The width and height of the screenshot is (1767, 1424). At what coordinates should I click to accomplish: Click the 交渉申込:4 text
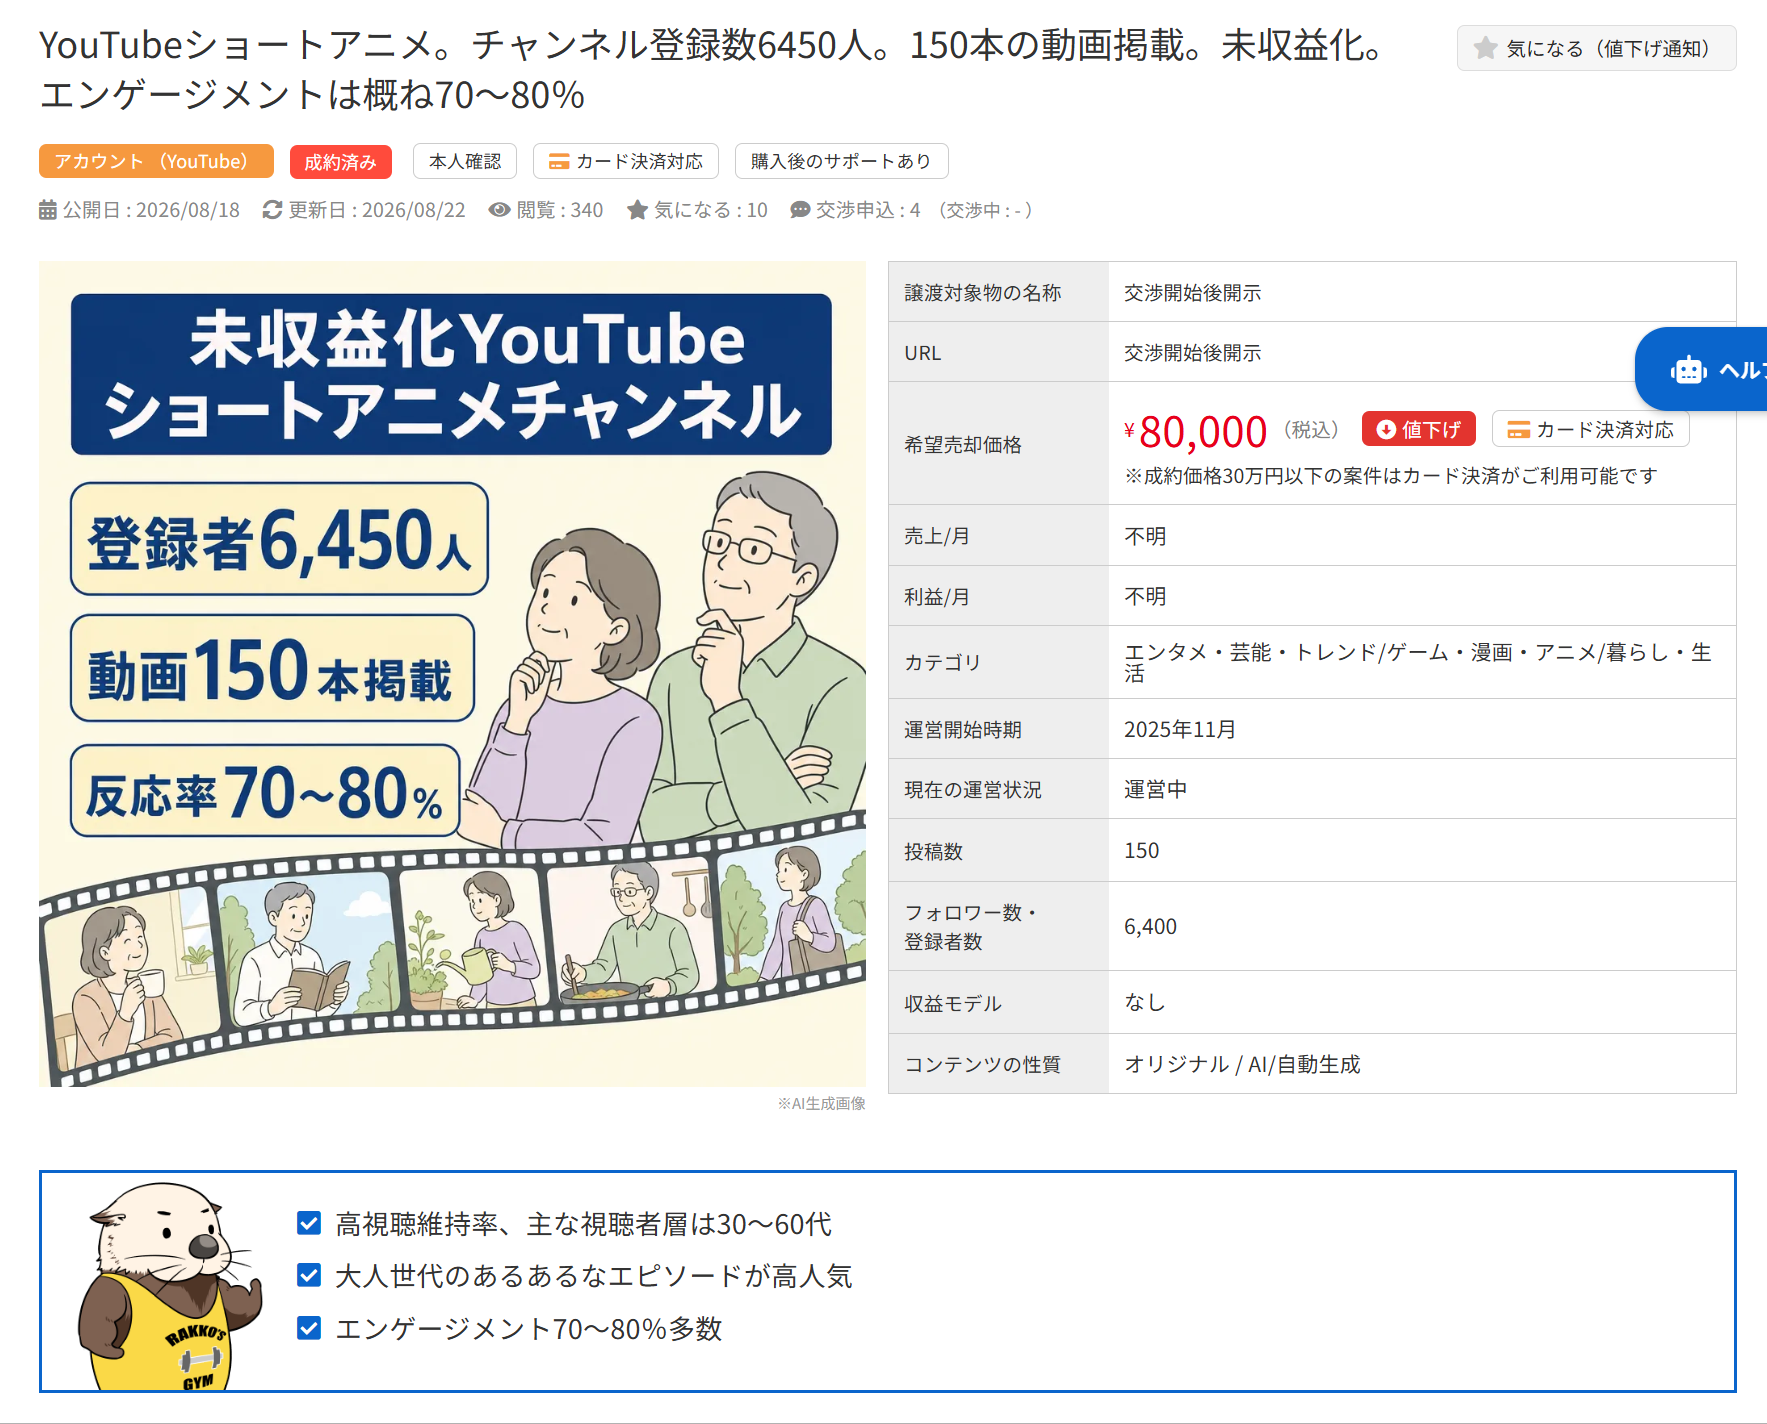pos(868,210)
